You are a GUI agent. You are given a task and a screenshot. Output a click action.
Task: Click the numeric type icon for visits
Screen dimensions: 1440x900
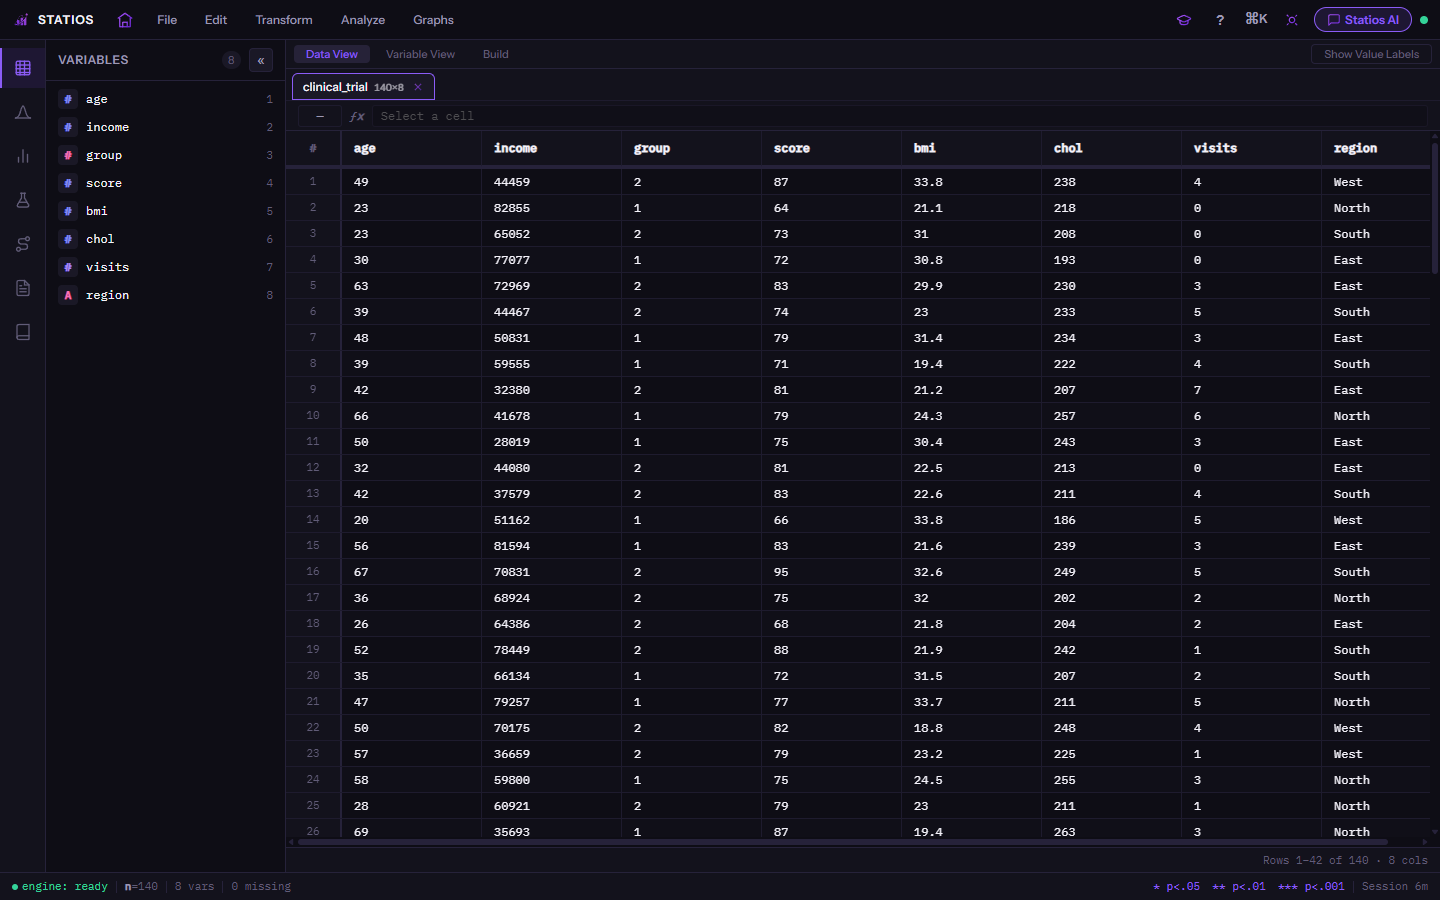(x=68, y=267)
